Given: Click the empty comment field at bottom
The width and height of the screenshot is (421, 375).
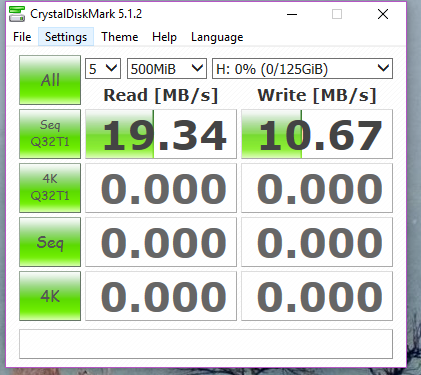Looking at the screenshot, I should point(206,344).
